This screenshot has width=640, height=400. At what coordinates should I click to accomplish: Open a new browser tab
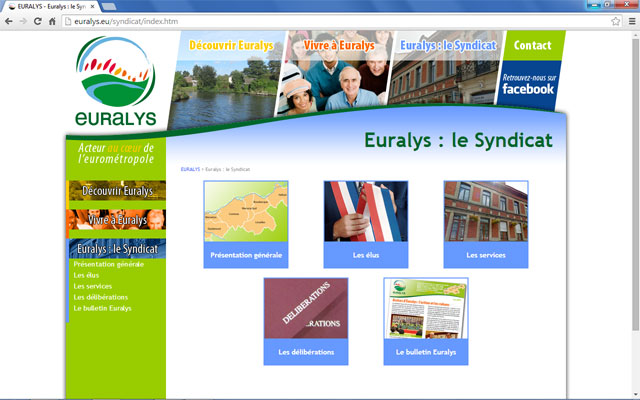109,7
